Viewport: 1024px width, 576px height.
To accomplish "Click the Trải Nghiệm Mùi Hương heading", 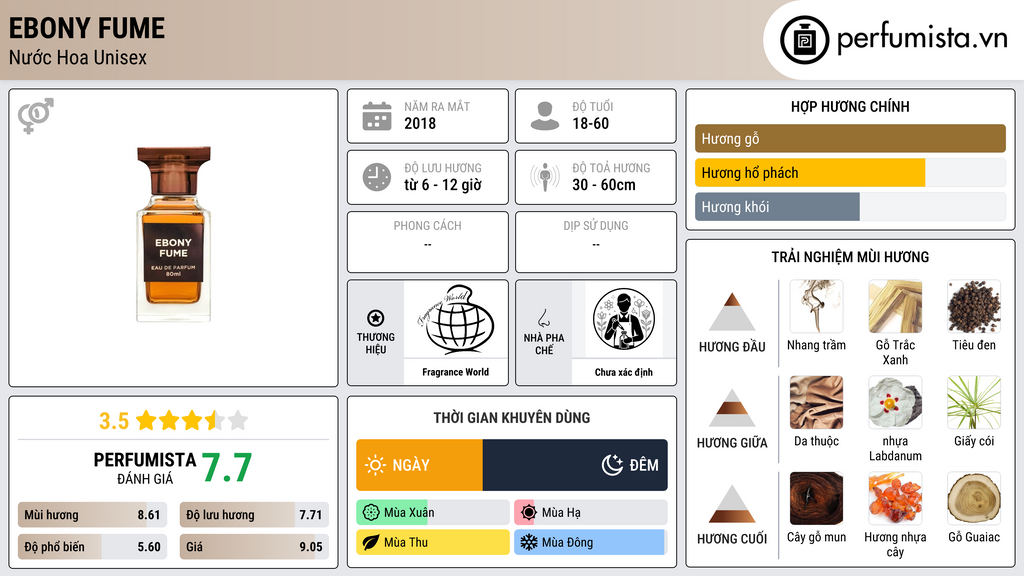I will pos(850,257).
